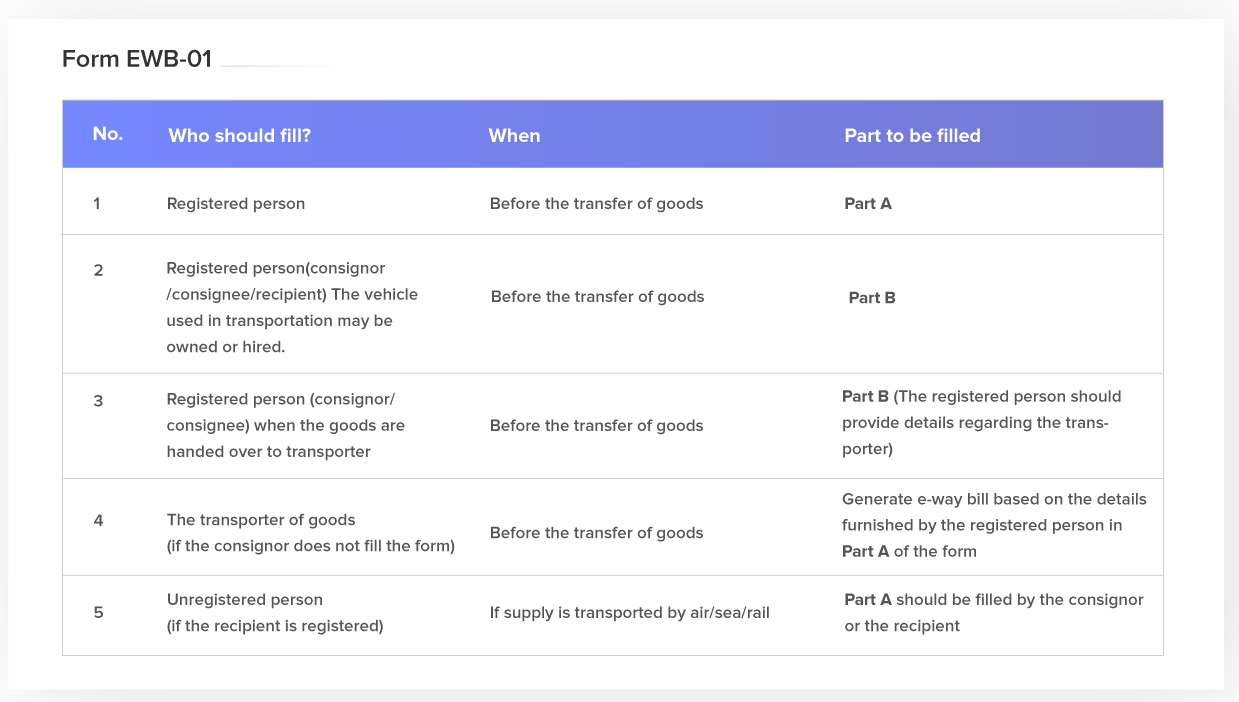Click the "No." column header
This screenshot has width=1239, height=702.
(107, 134)
